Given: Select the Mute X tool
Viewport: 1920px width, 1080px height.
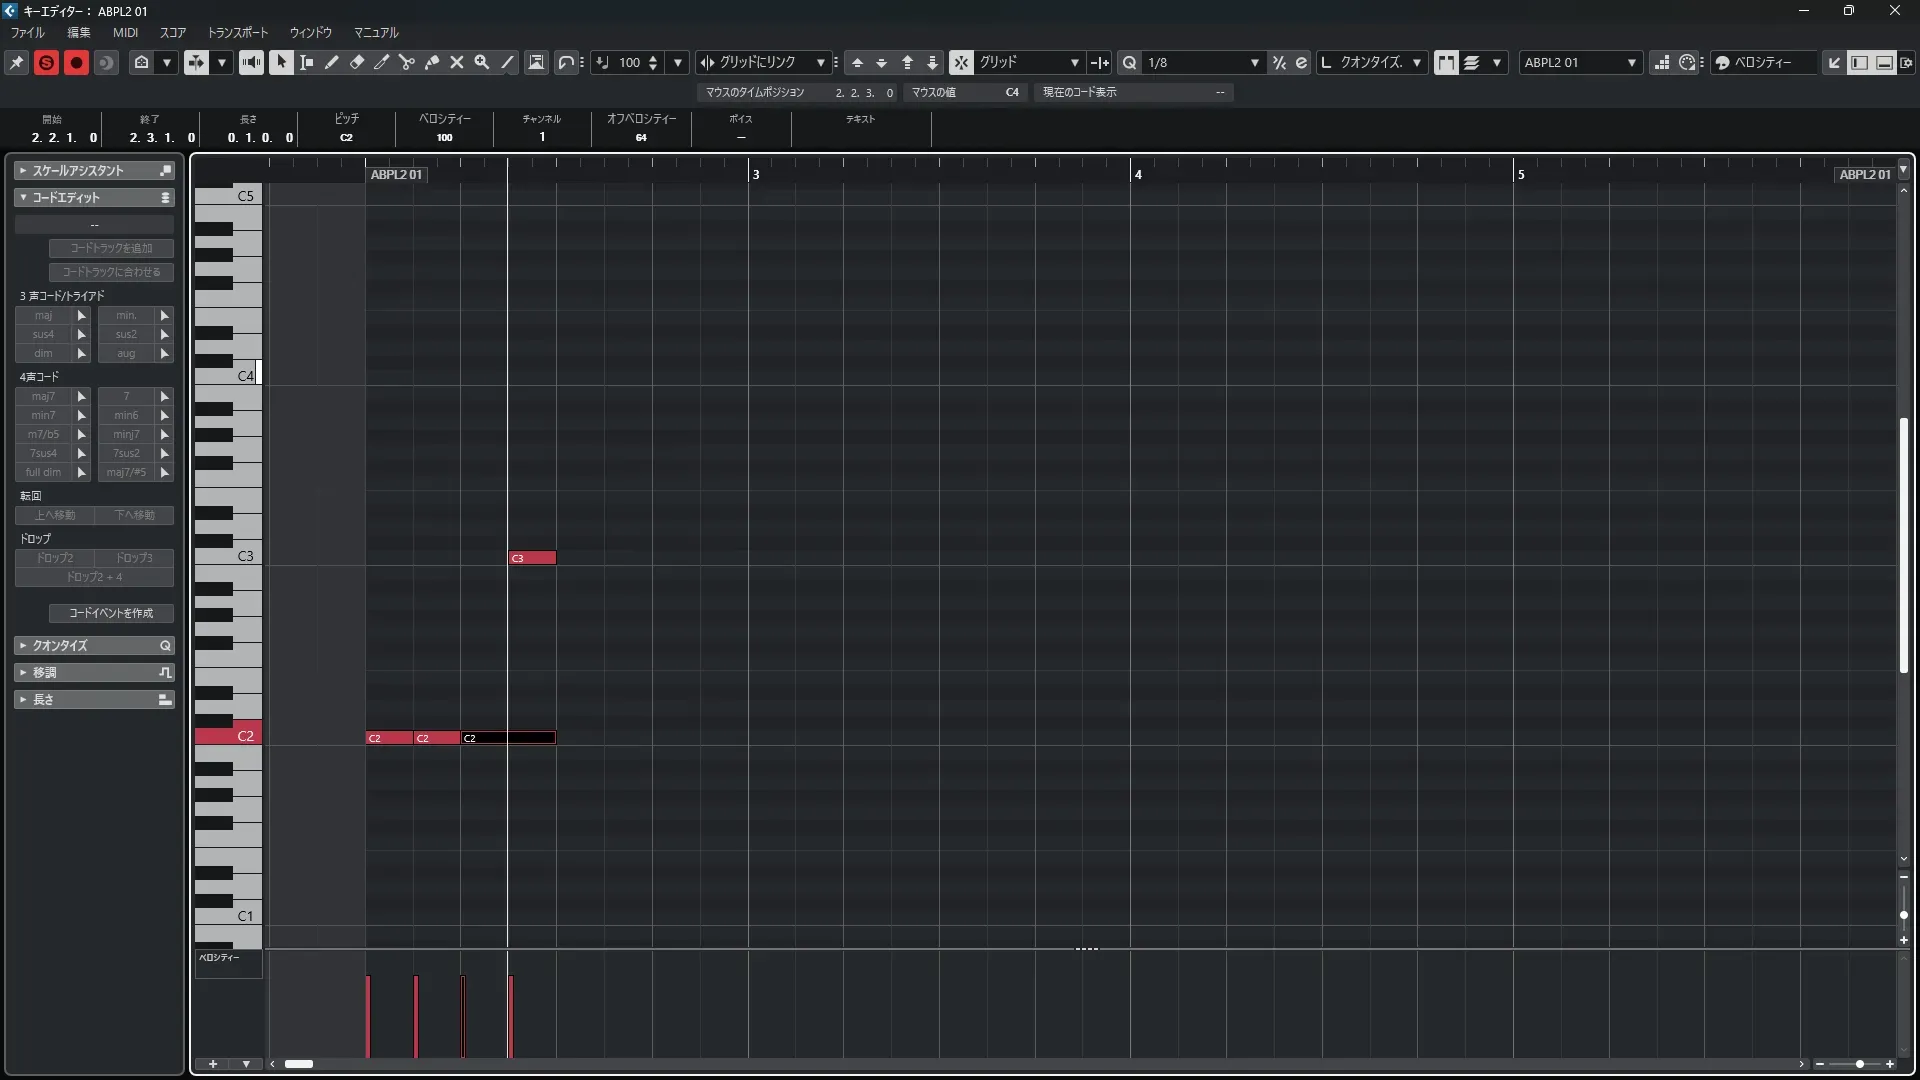Looking at the screenshot, I should [x=457, y=62].
